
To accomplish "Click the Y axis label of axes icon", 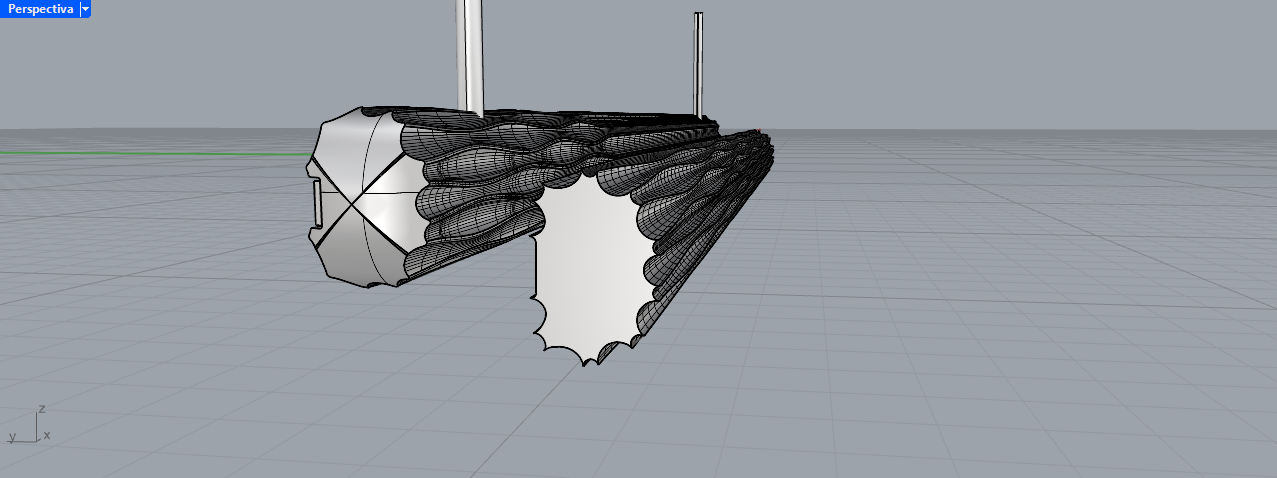I will point(12,437).
